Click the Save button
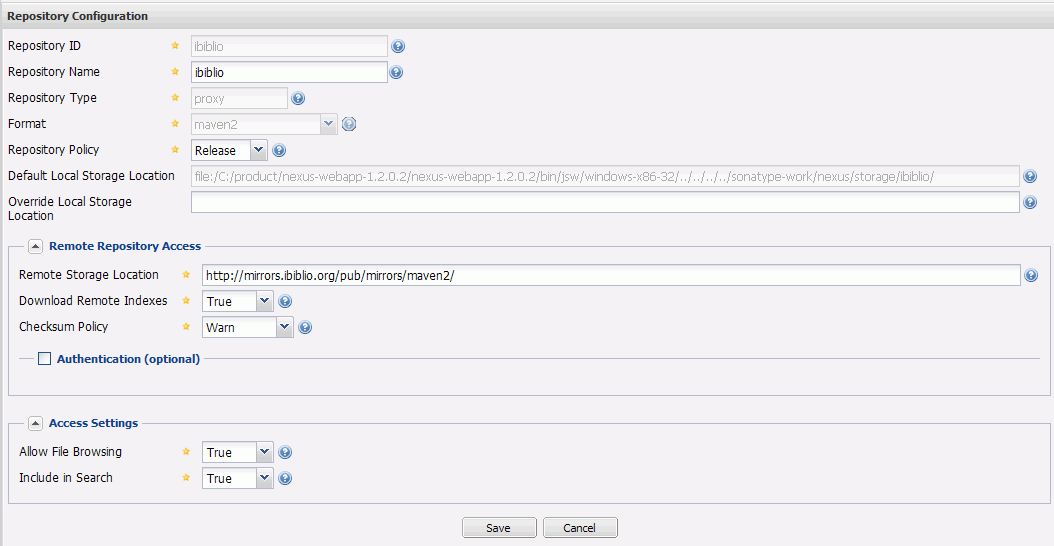Viewport: 1054px width, 546px height. [x=499, y=528]
